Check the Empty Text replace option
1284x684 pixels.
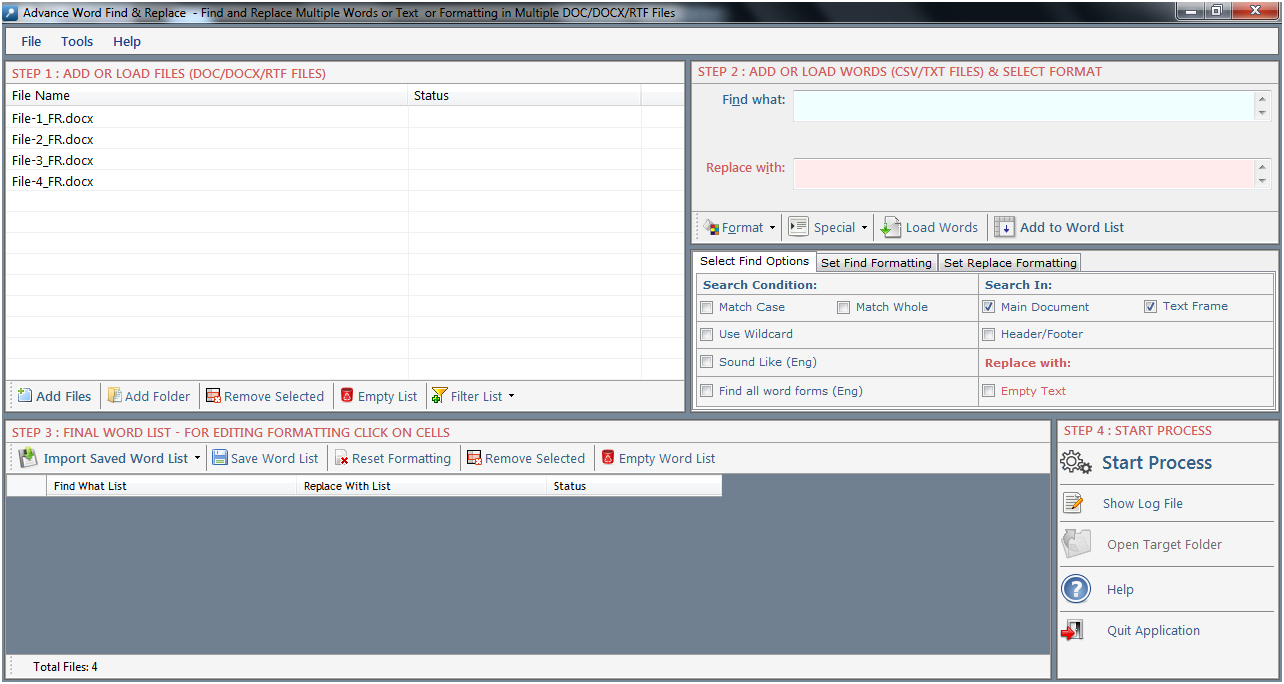pos(989,391)
